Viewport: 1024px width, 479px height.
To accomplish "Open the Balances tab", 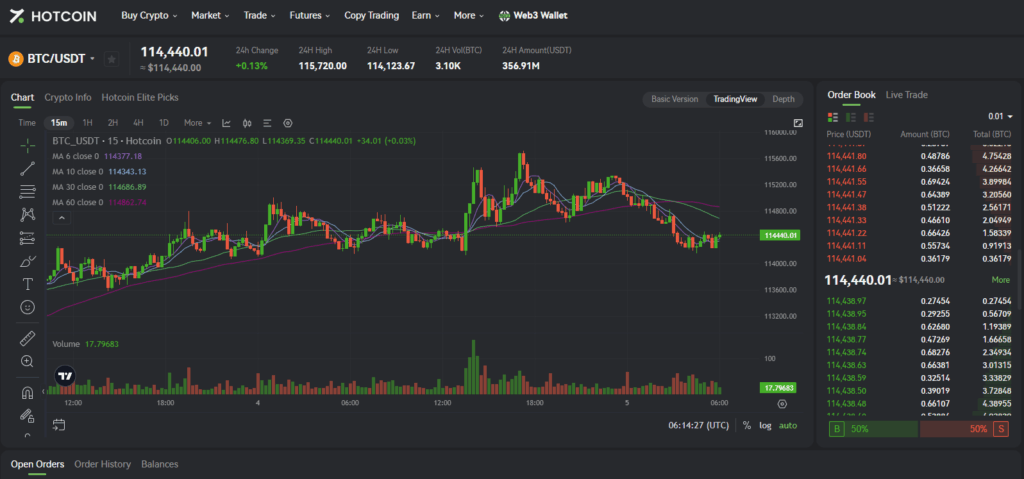I will pyautogui.click(x=159, y=464).
